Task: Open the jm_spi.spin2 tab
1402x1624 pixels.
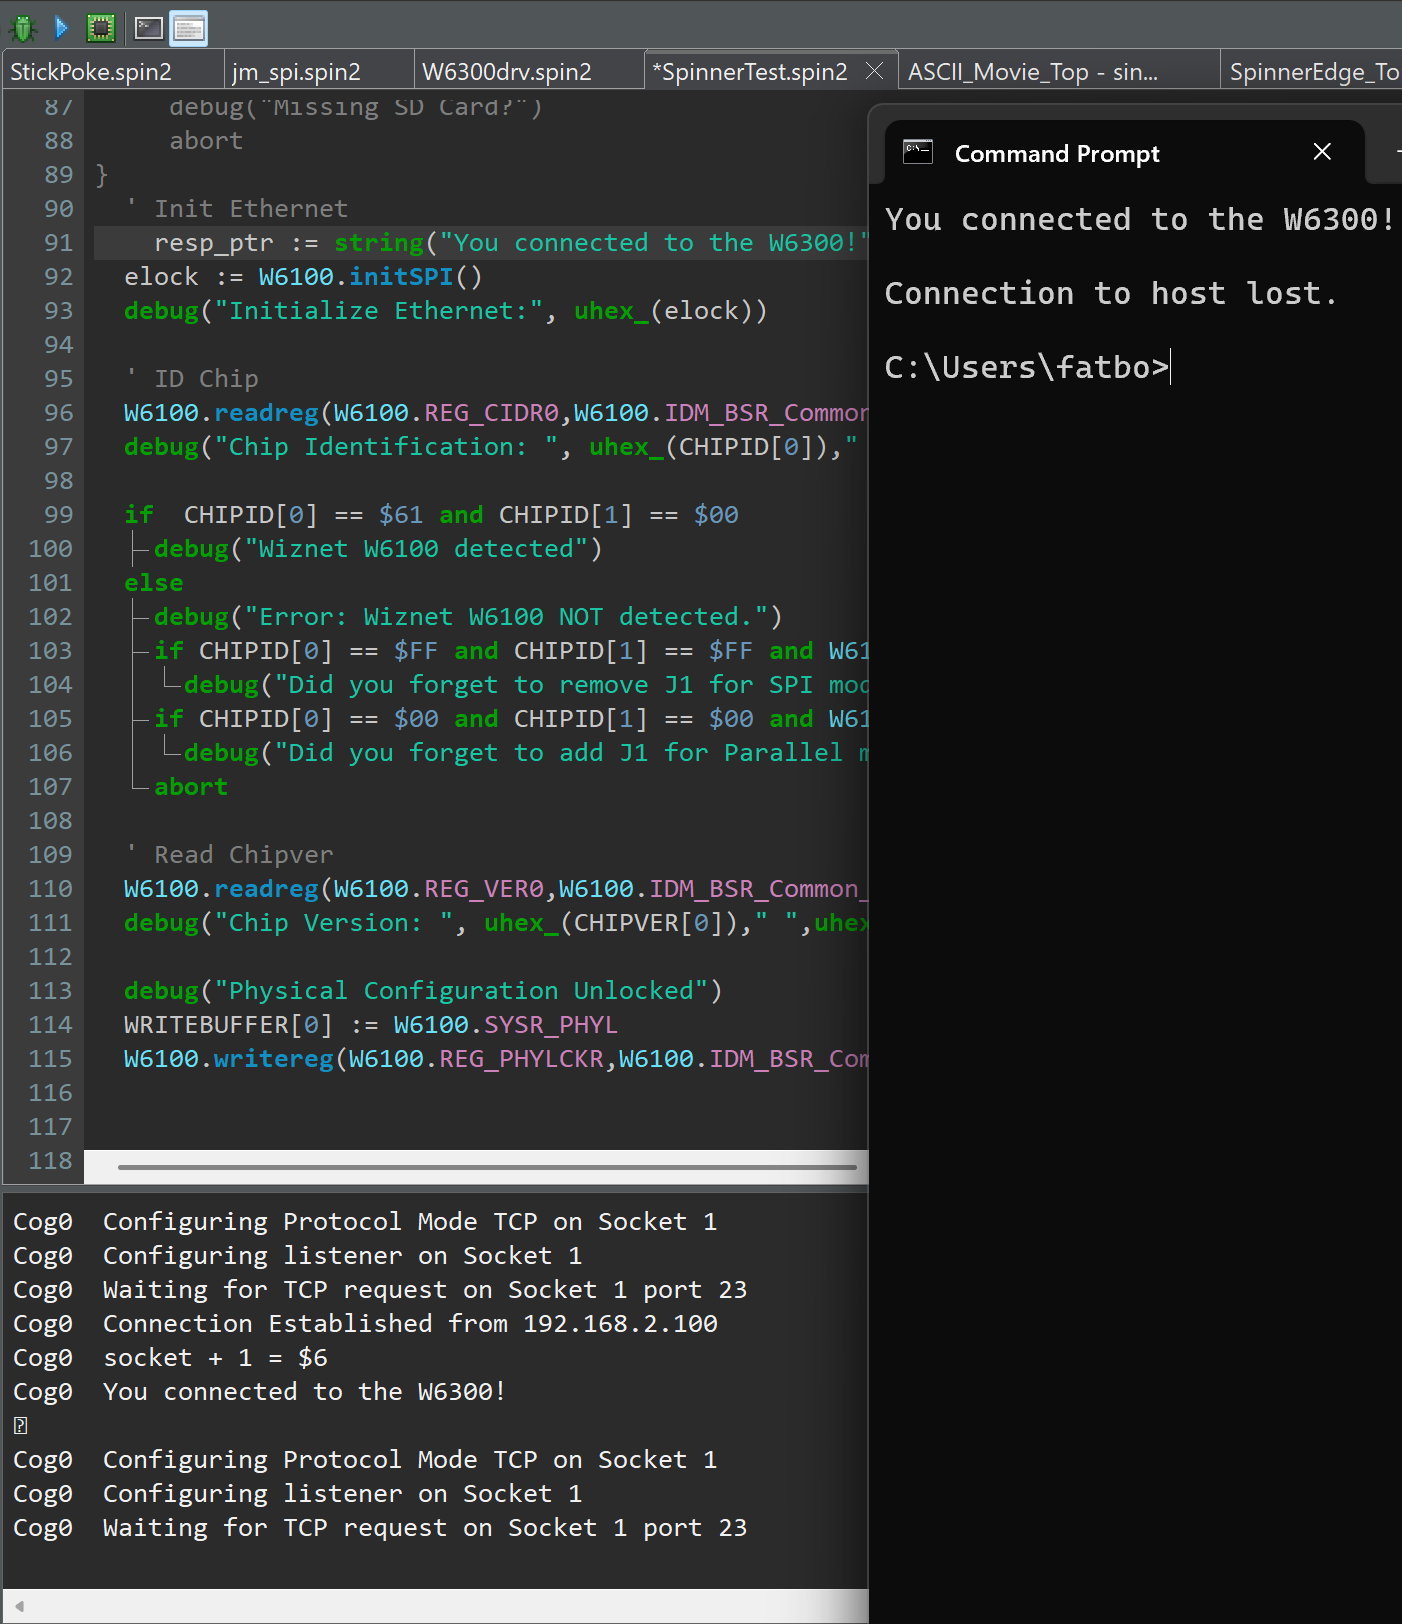Action: pos(297,72)
